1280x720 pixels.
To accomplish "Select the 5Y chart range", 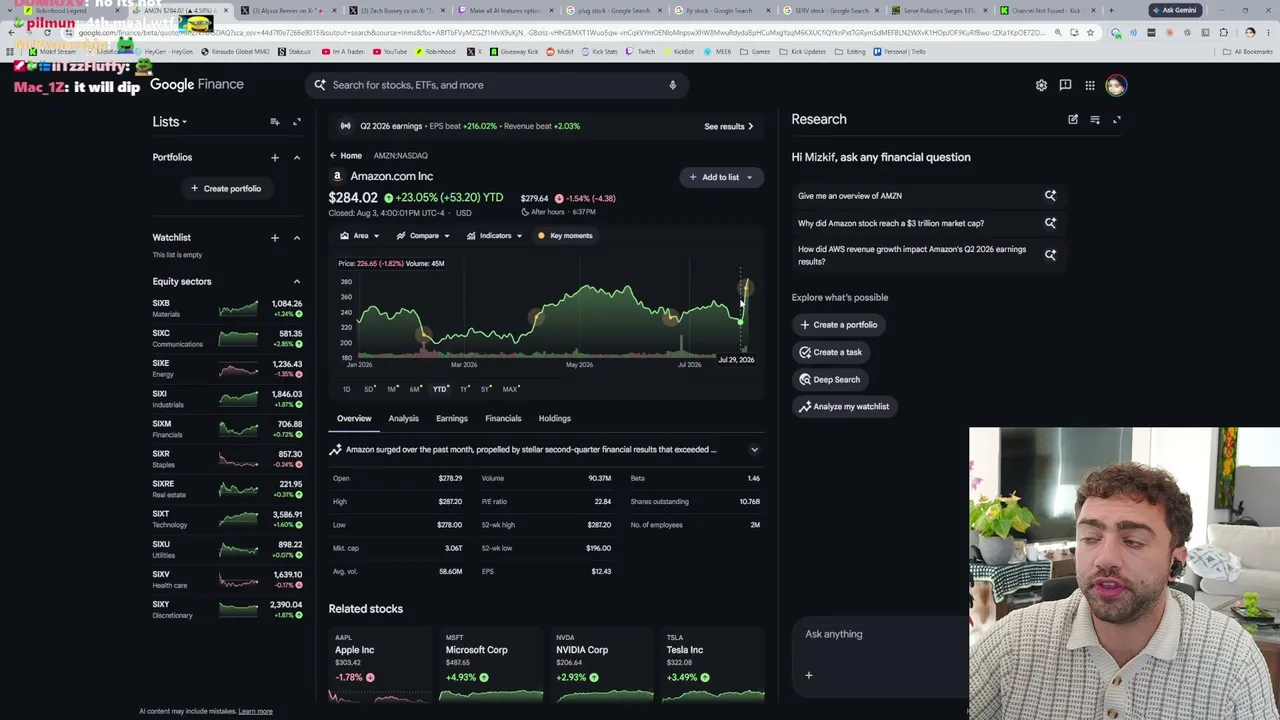I will [x=486, y=389].
